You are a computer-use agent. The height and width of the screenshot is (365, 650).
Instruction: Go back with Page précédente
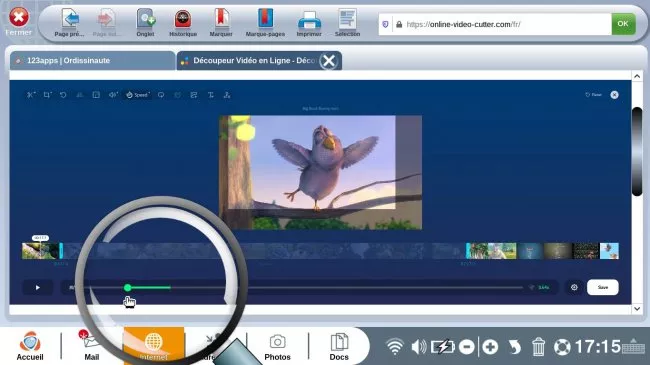(x=70, y=23)
